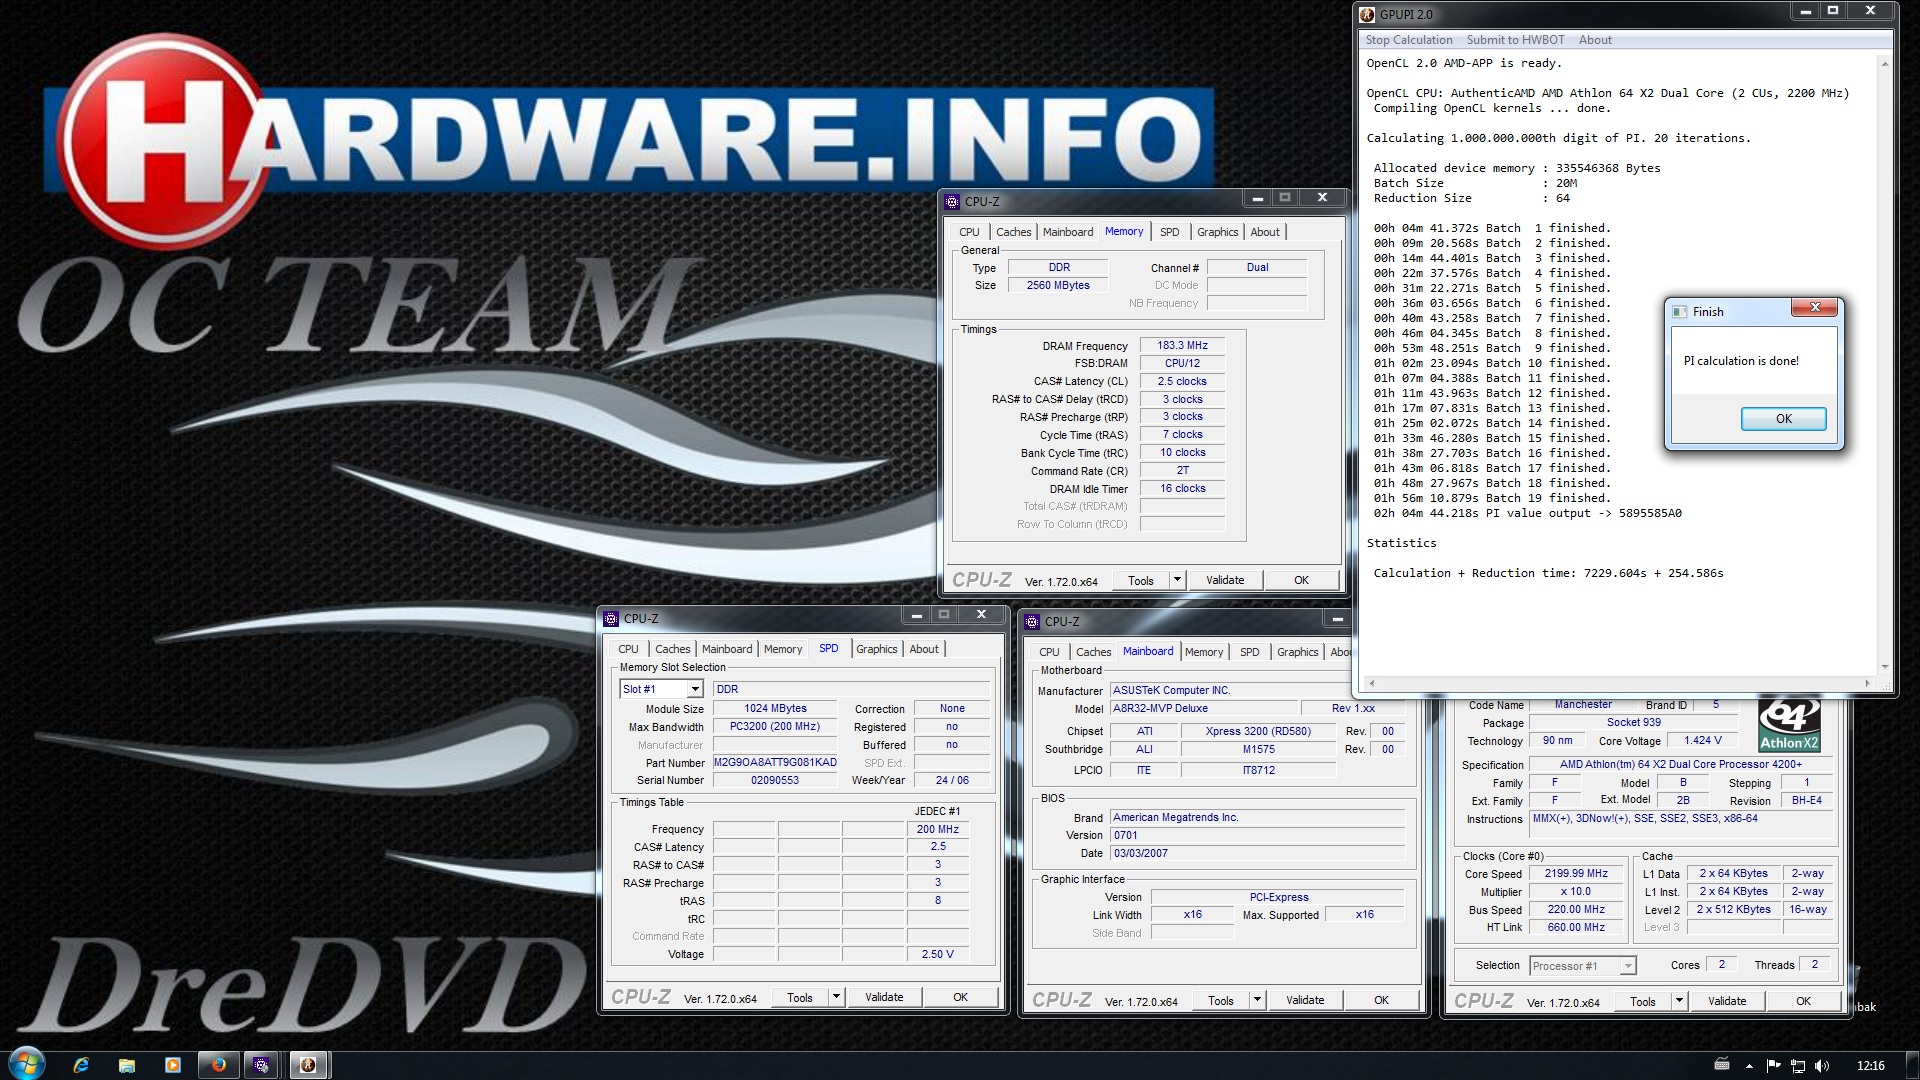The height and width of the screenshot is (1080, 1920).
Task: Select CPU tab in CPU-Z Memory window
Action: [x=969, y=232]
